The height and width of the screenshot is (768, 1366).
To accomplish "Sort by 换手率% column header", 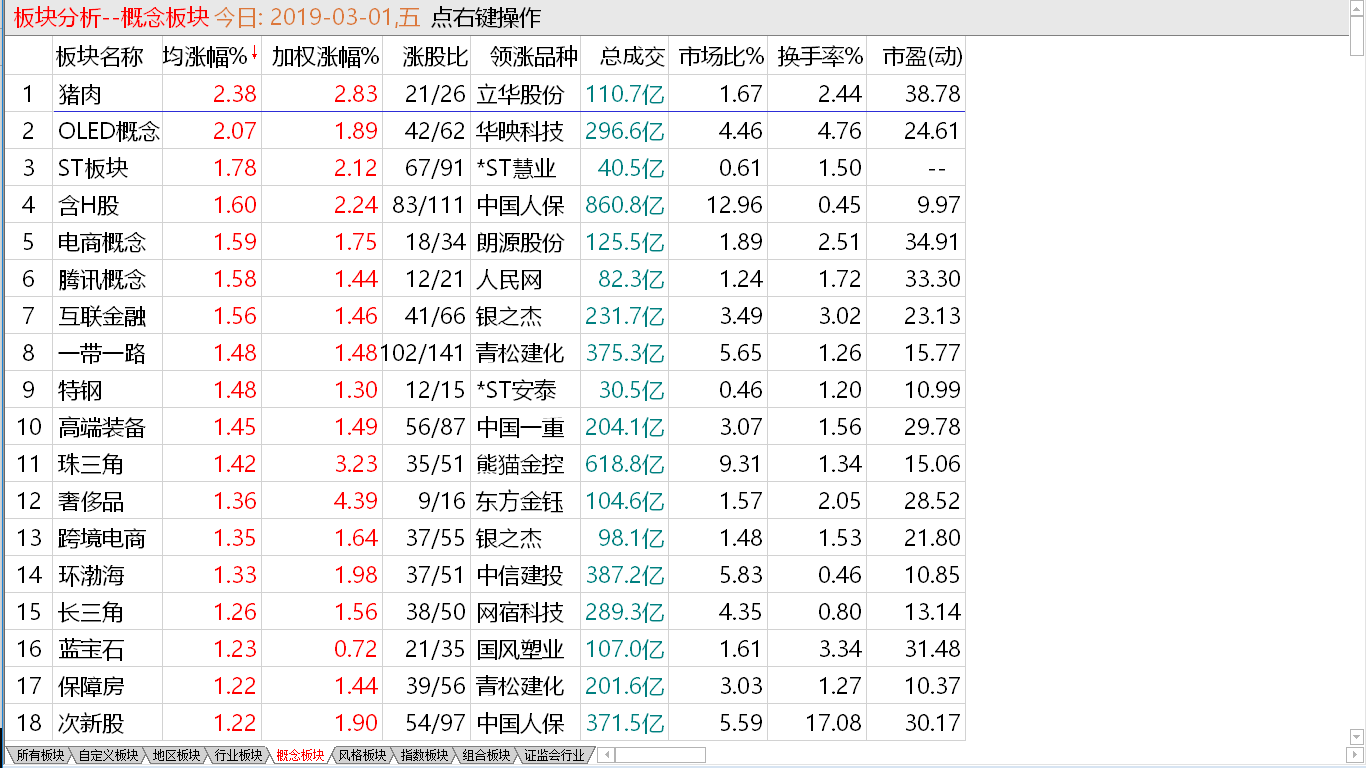I will 819,56.
